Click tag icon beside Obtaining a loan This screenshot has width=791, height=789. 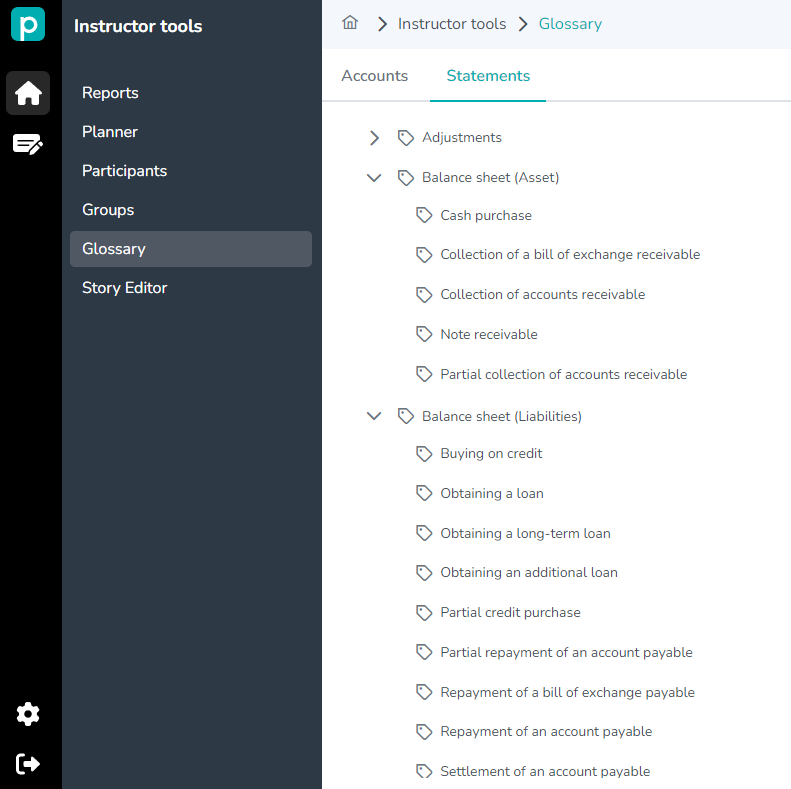424,493
